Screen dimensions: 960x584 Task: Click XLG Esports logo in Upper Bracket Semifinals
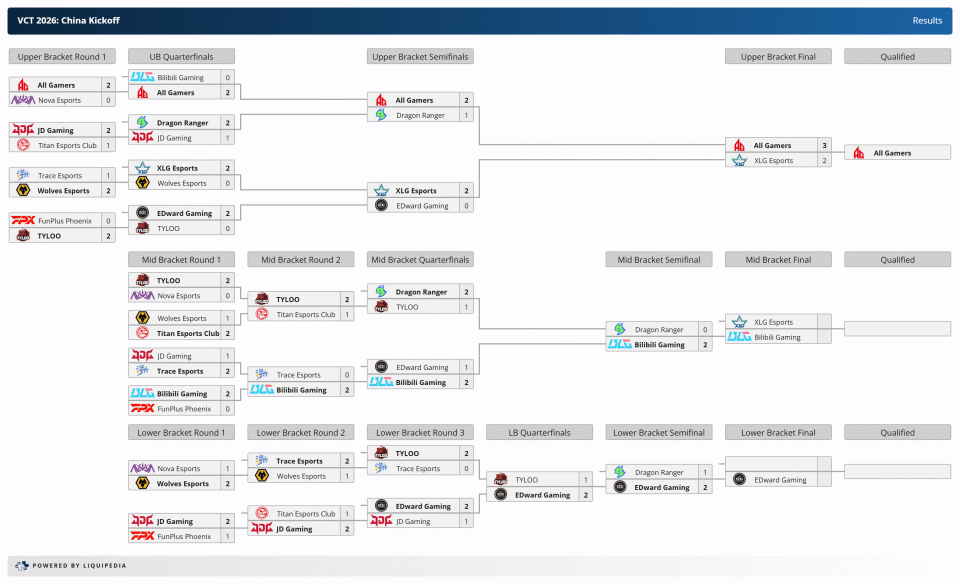[x=381, y=190]
